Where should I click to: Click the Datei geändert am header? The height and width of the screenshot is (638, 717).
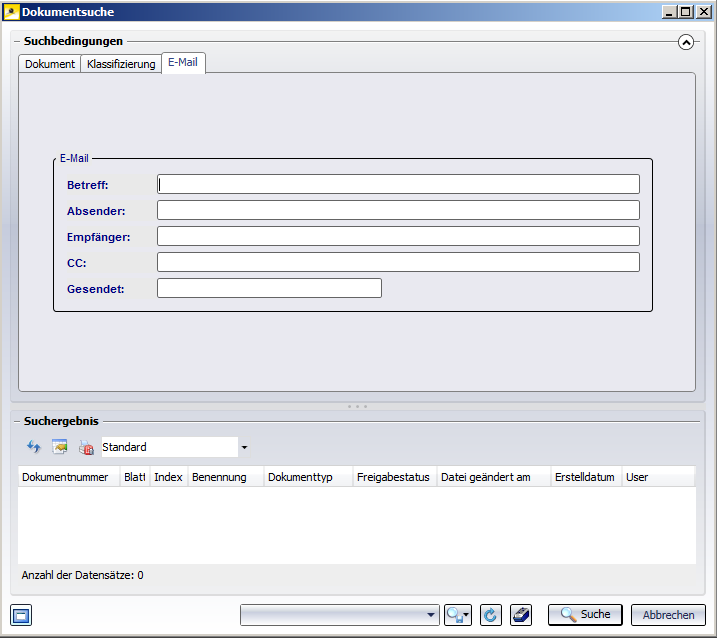(x=494, y=477)
